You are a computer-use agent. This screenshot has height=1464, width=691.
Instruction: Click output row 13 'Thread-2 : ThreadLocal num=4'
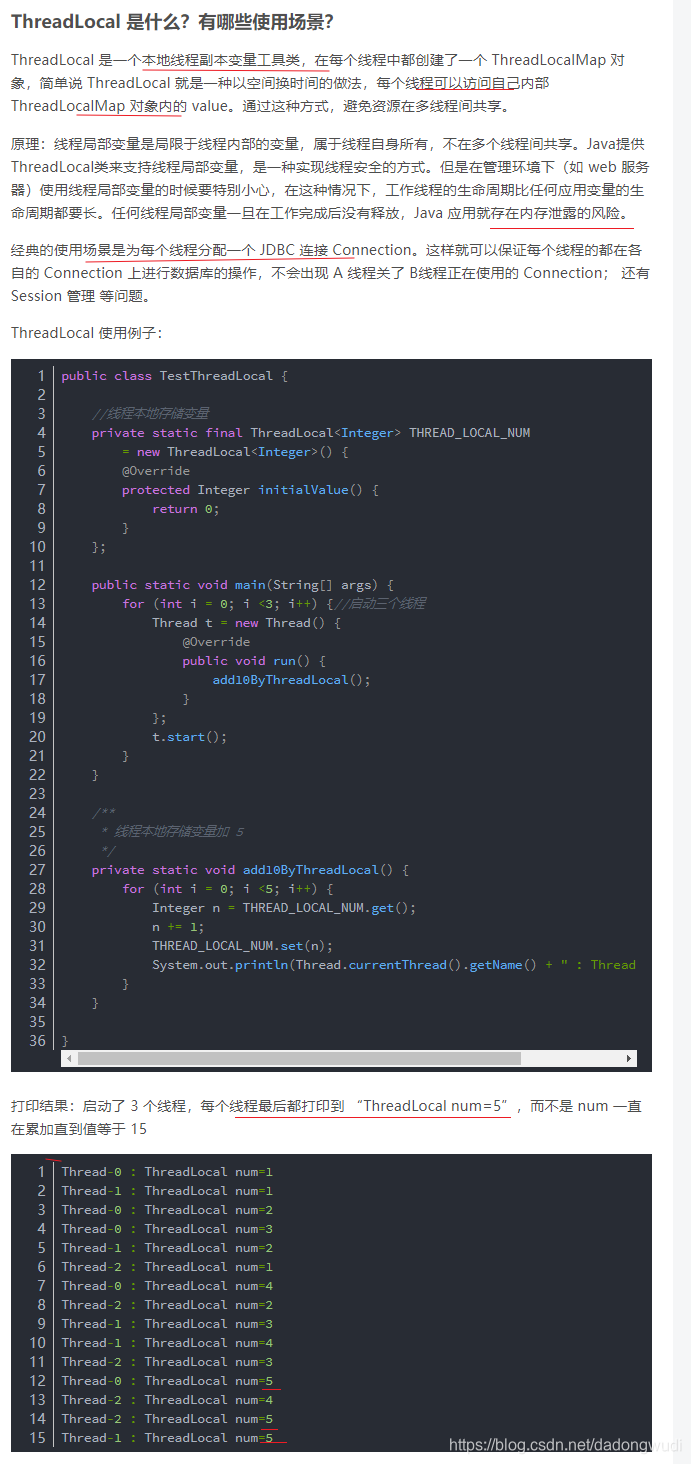click(167, 1400)
